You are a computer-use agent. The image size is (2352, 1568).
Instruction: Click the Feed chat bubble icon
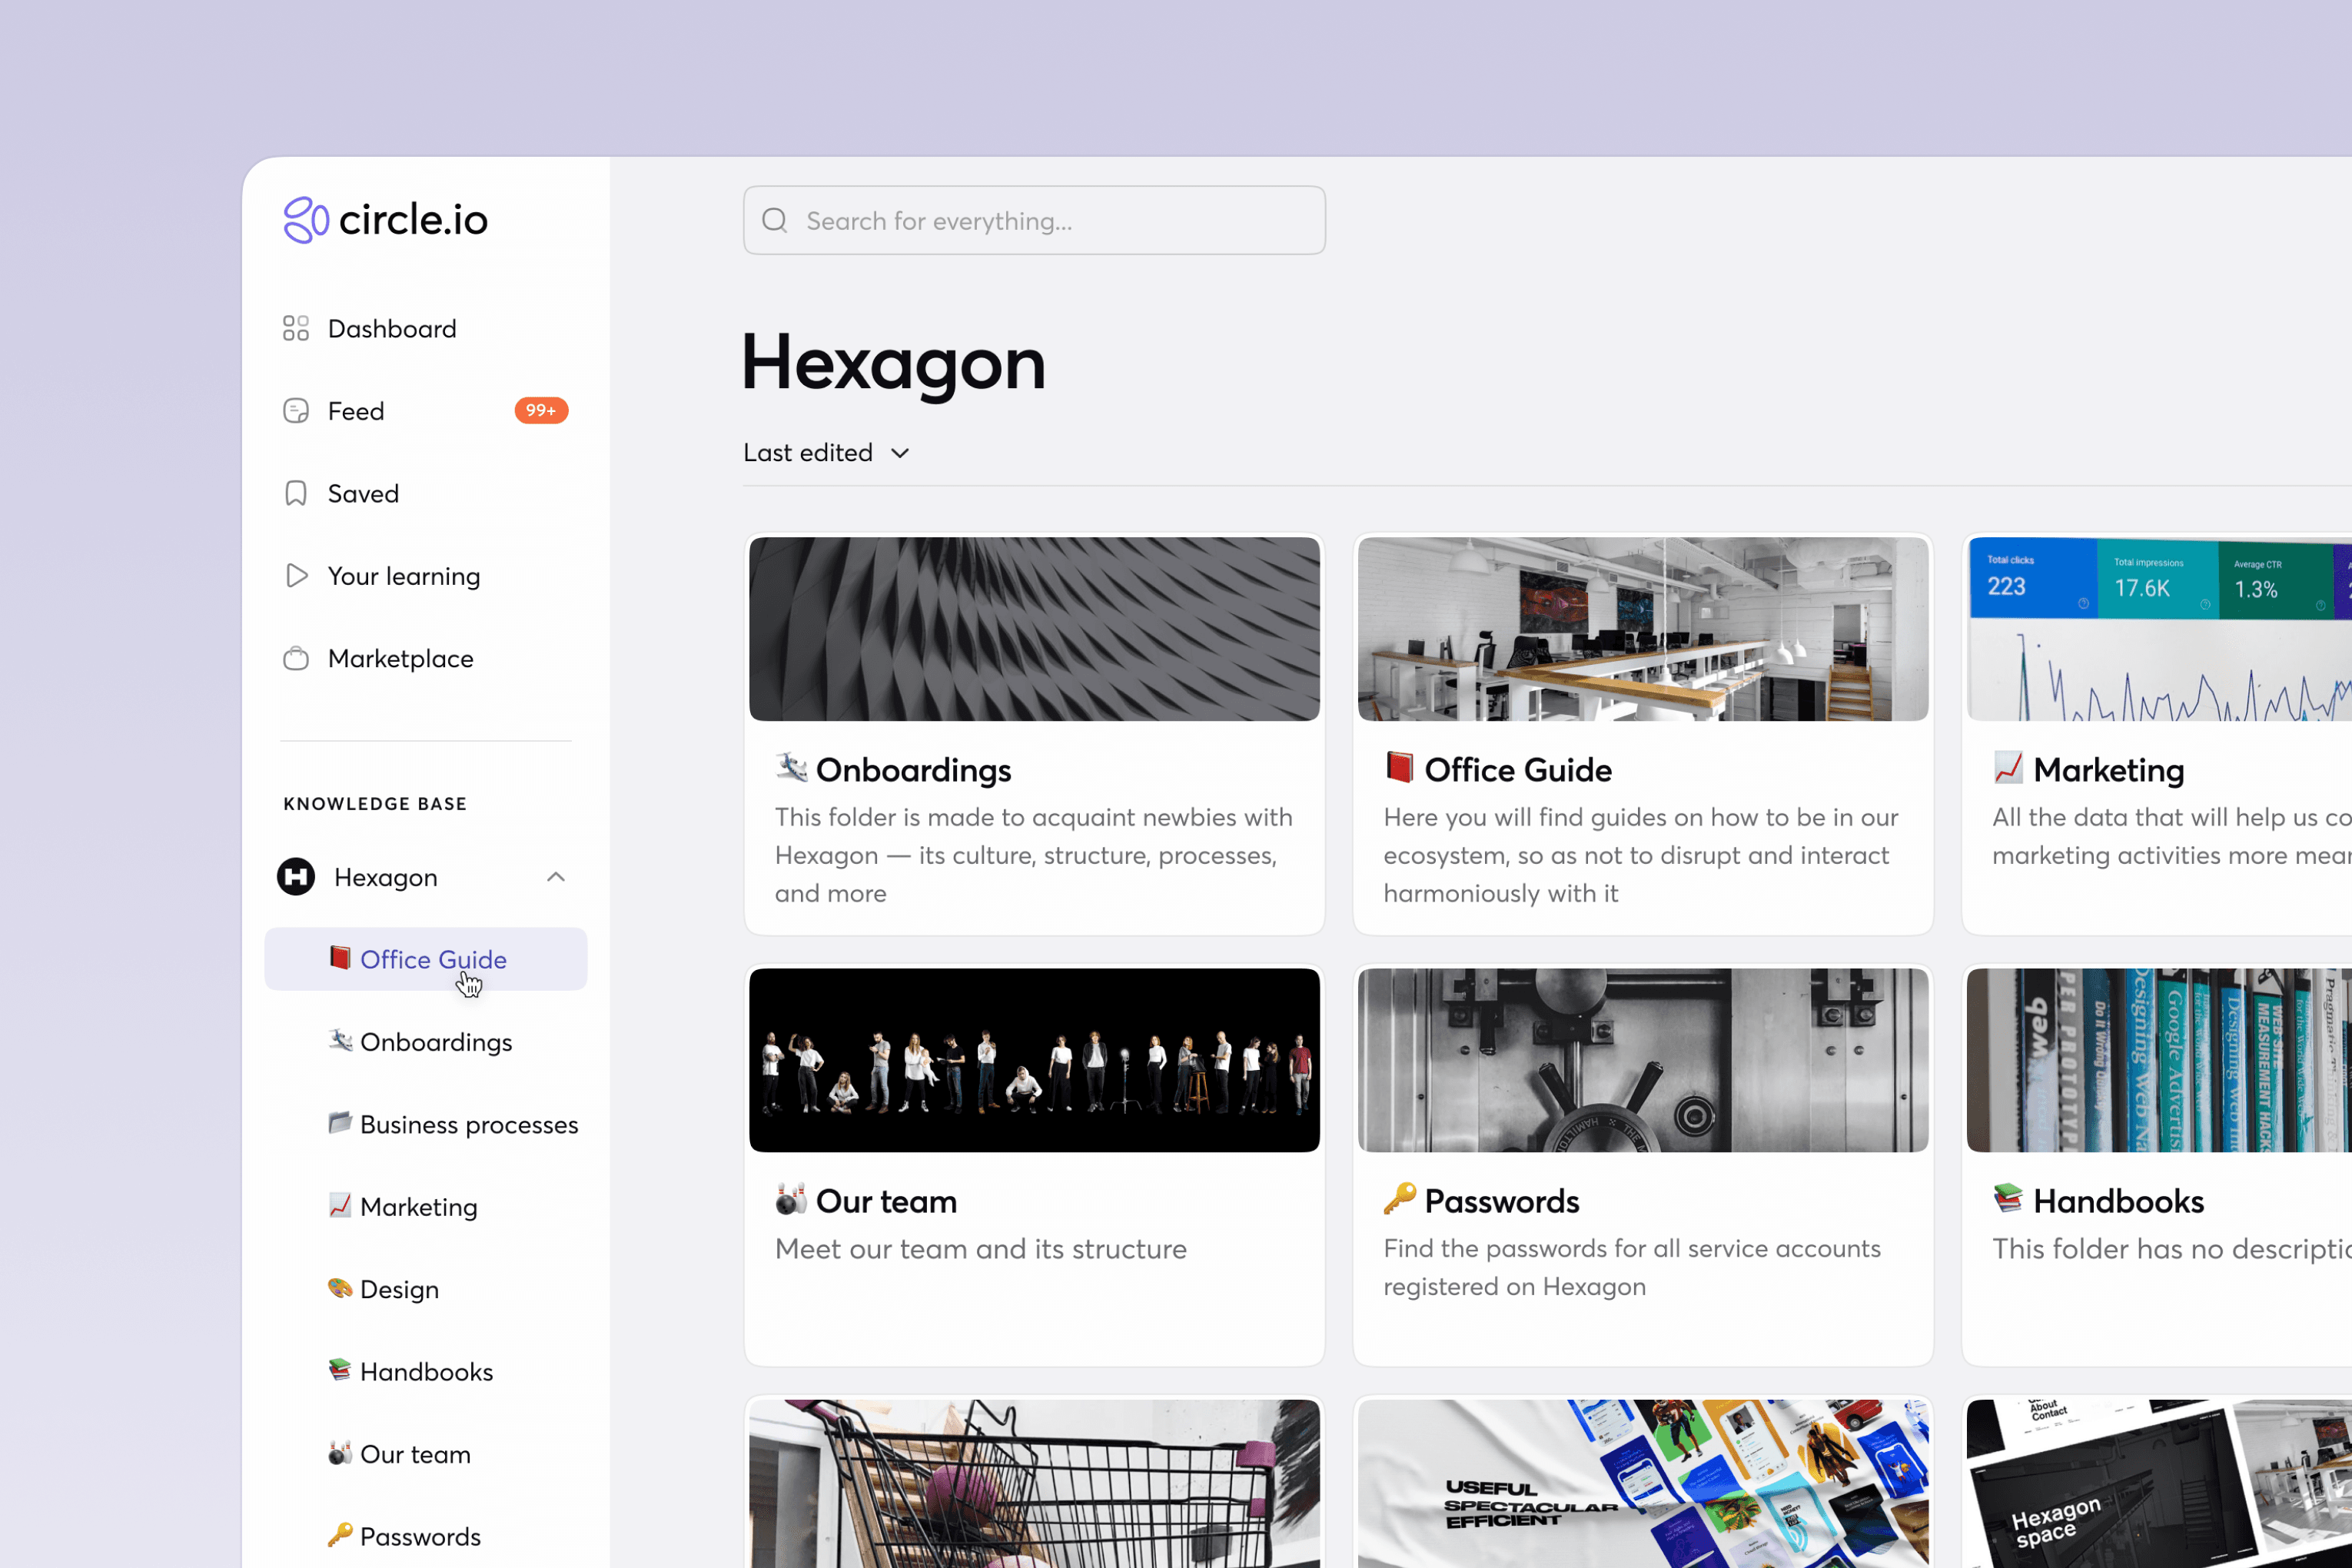pyautogui.click(x=296, y=411)
